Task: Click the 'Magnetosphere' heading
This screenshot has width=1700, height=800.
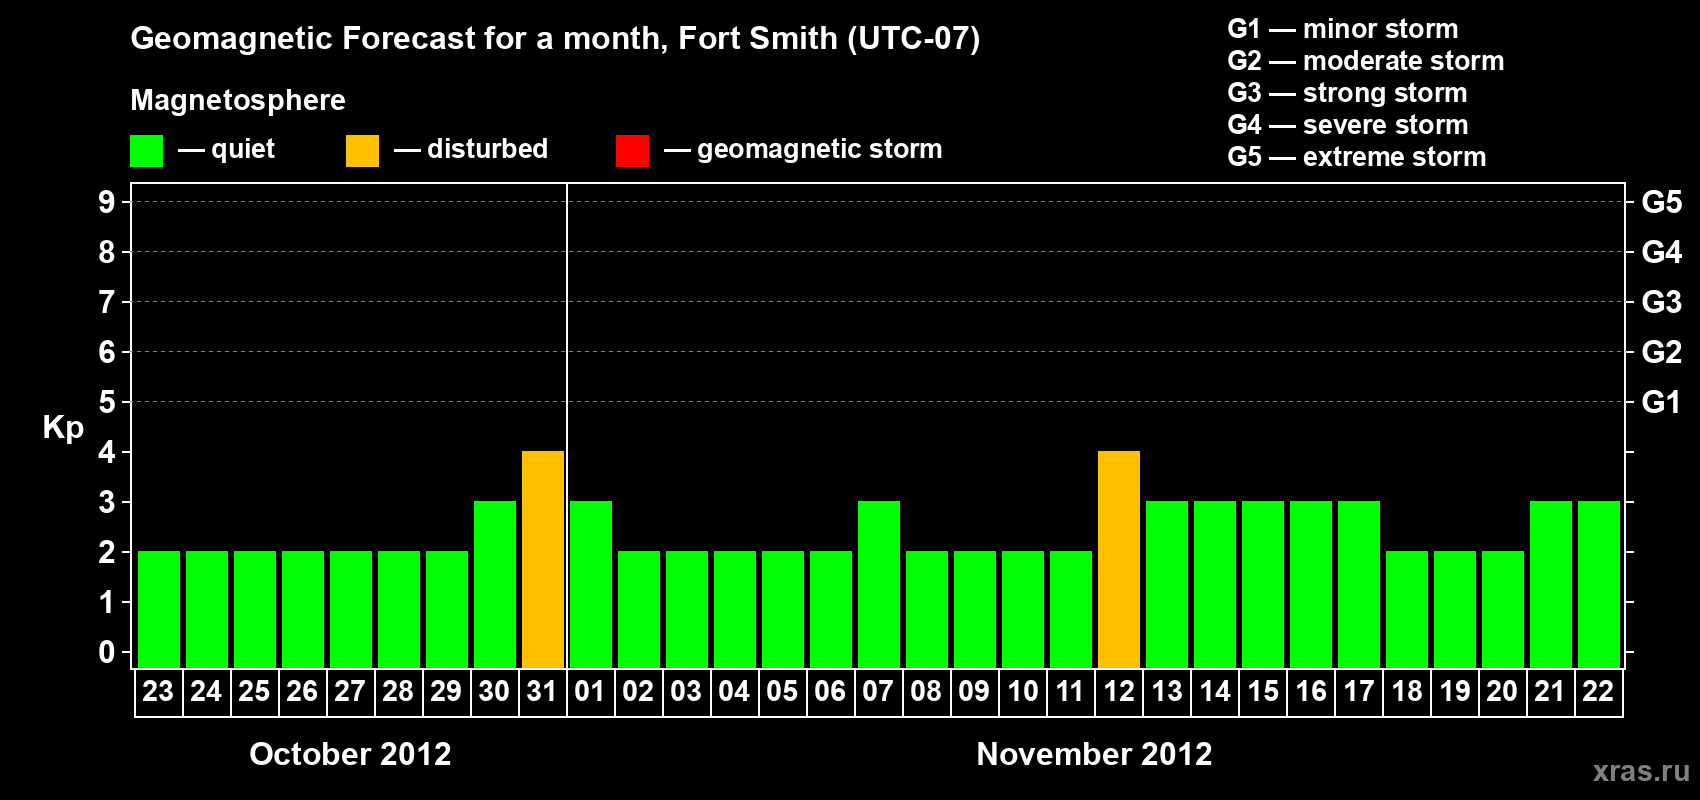Action: 238,101
